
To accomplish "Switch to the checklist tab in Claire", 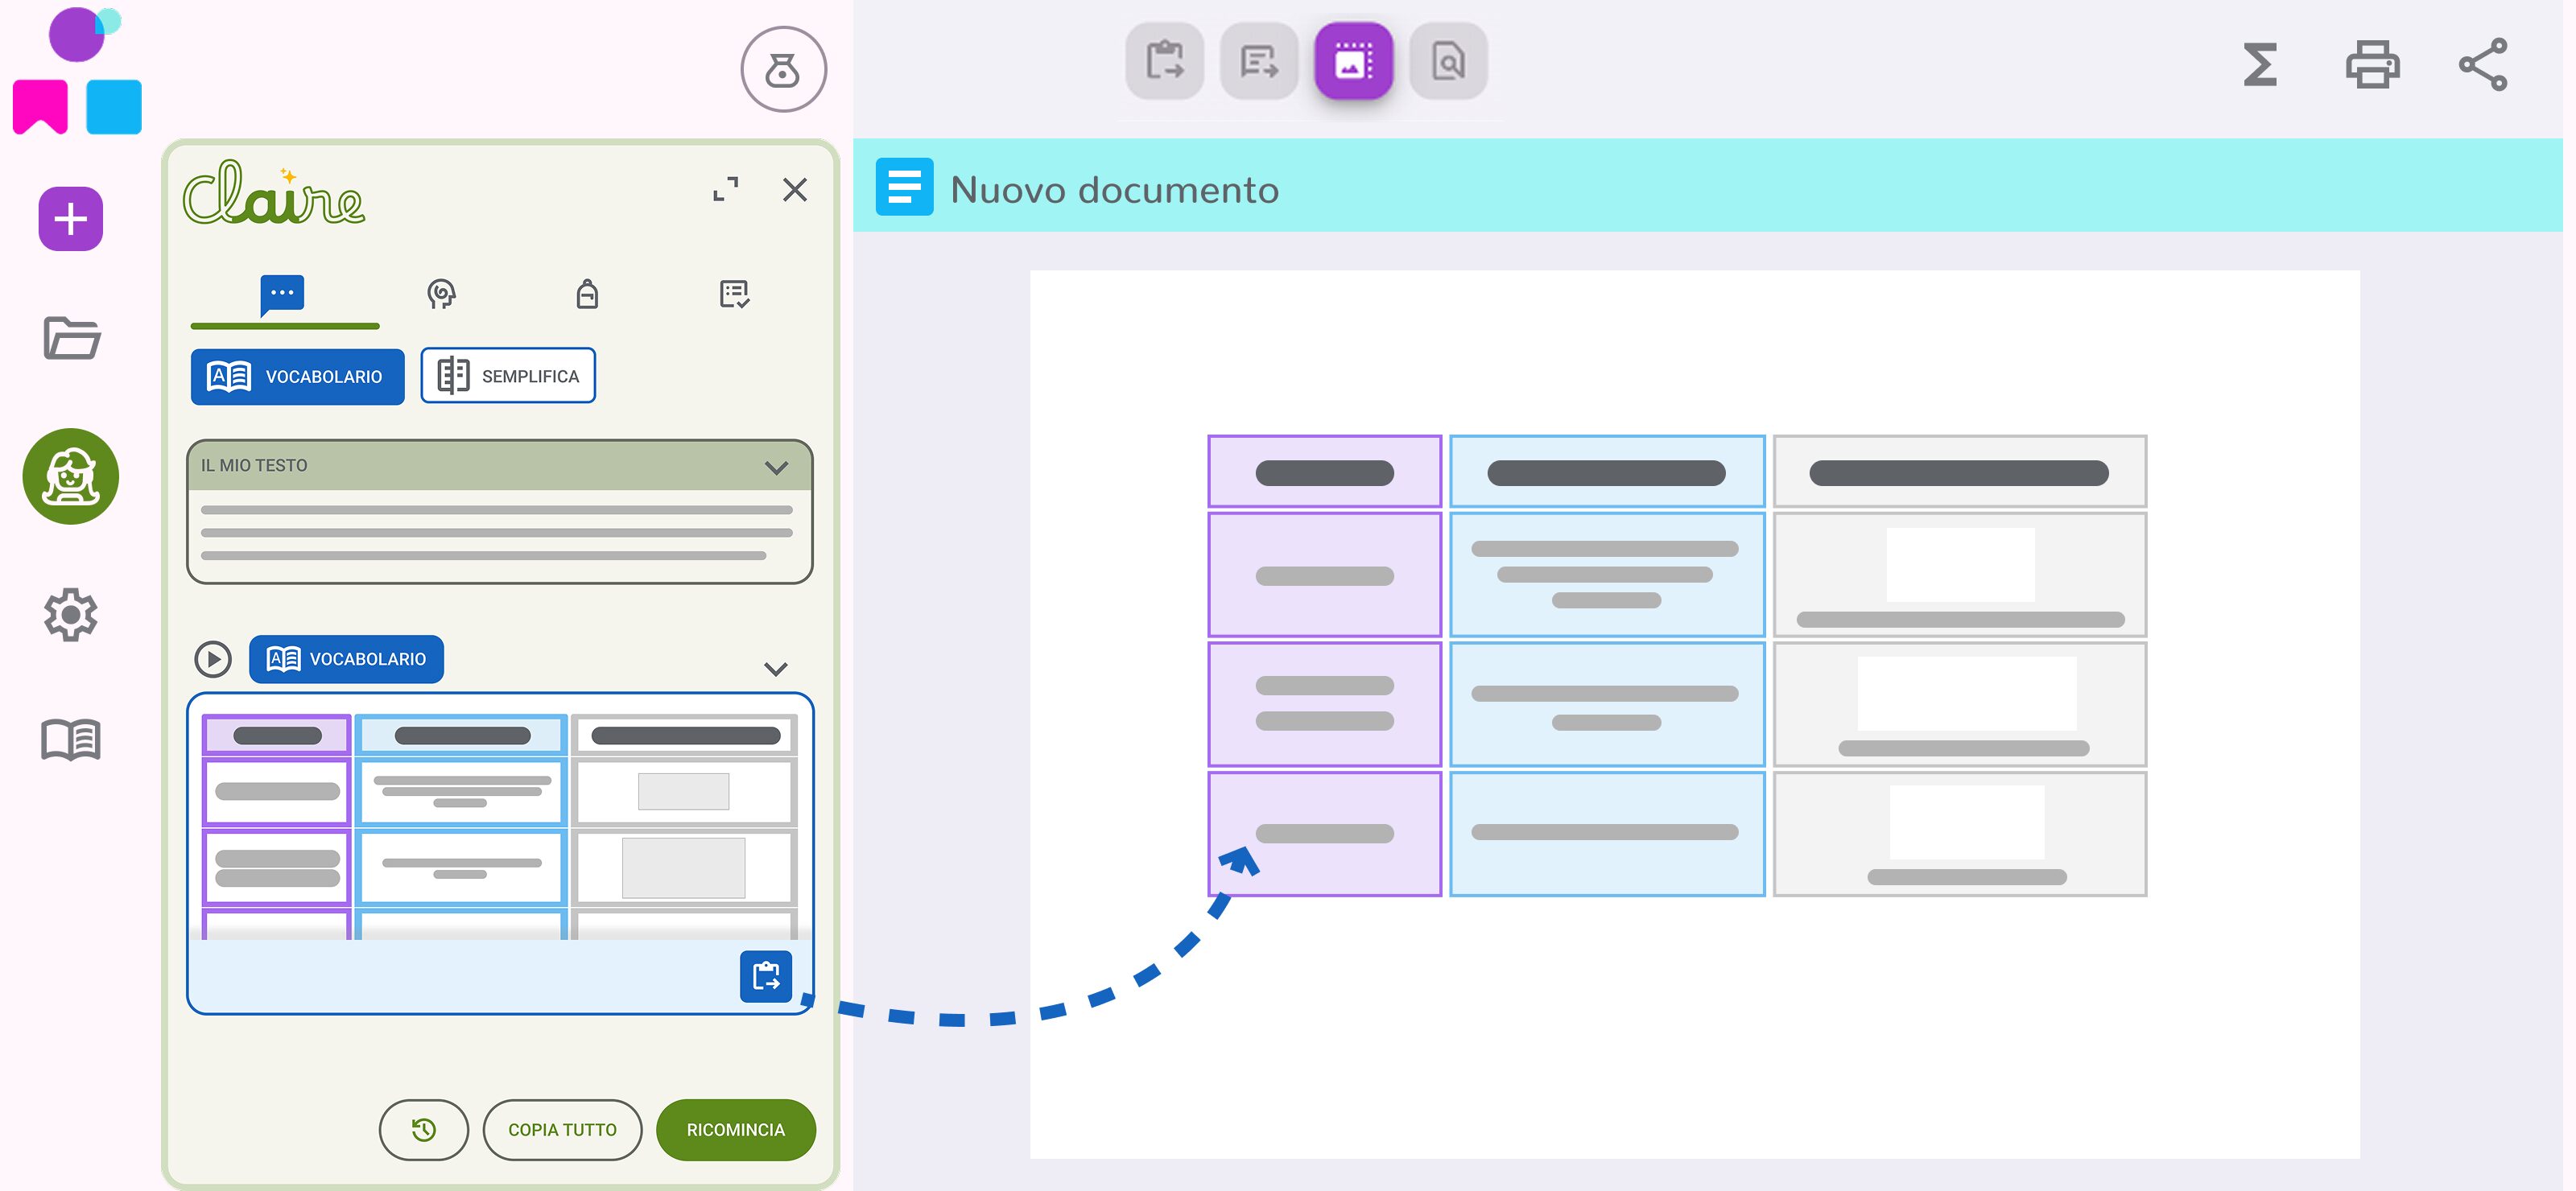I will tap(734, 294).
